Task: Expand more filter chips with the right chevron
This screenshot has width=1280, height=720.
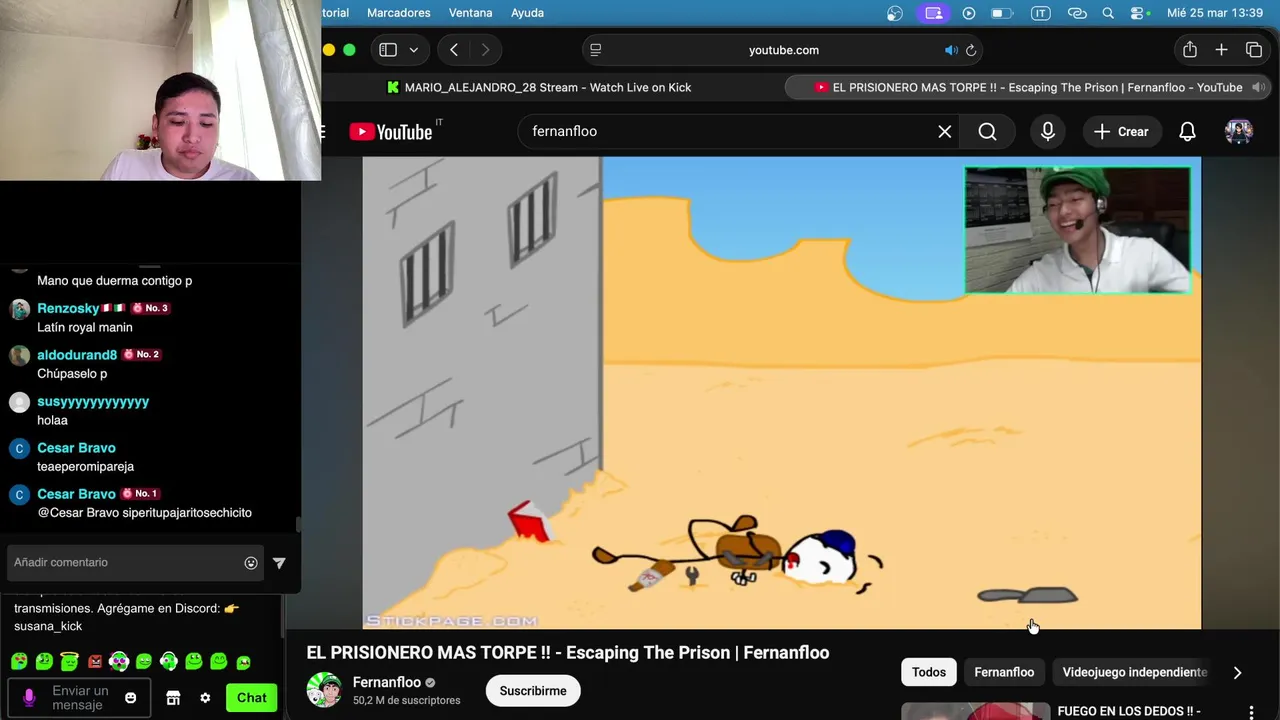Action: pyautogui.click(x=1237, y=672)
